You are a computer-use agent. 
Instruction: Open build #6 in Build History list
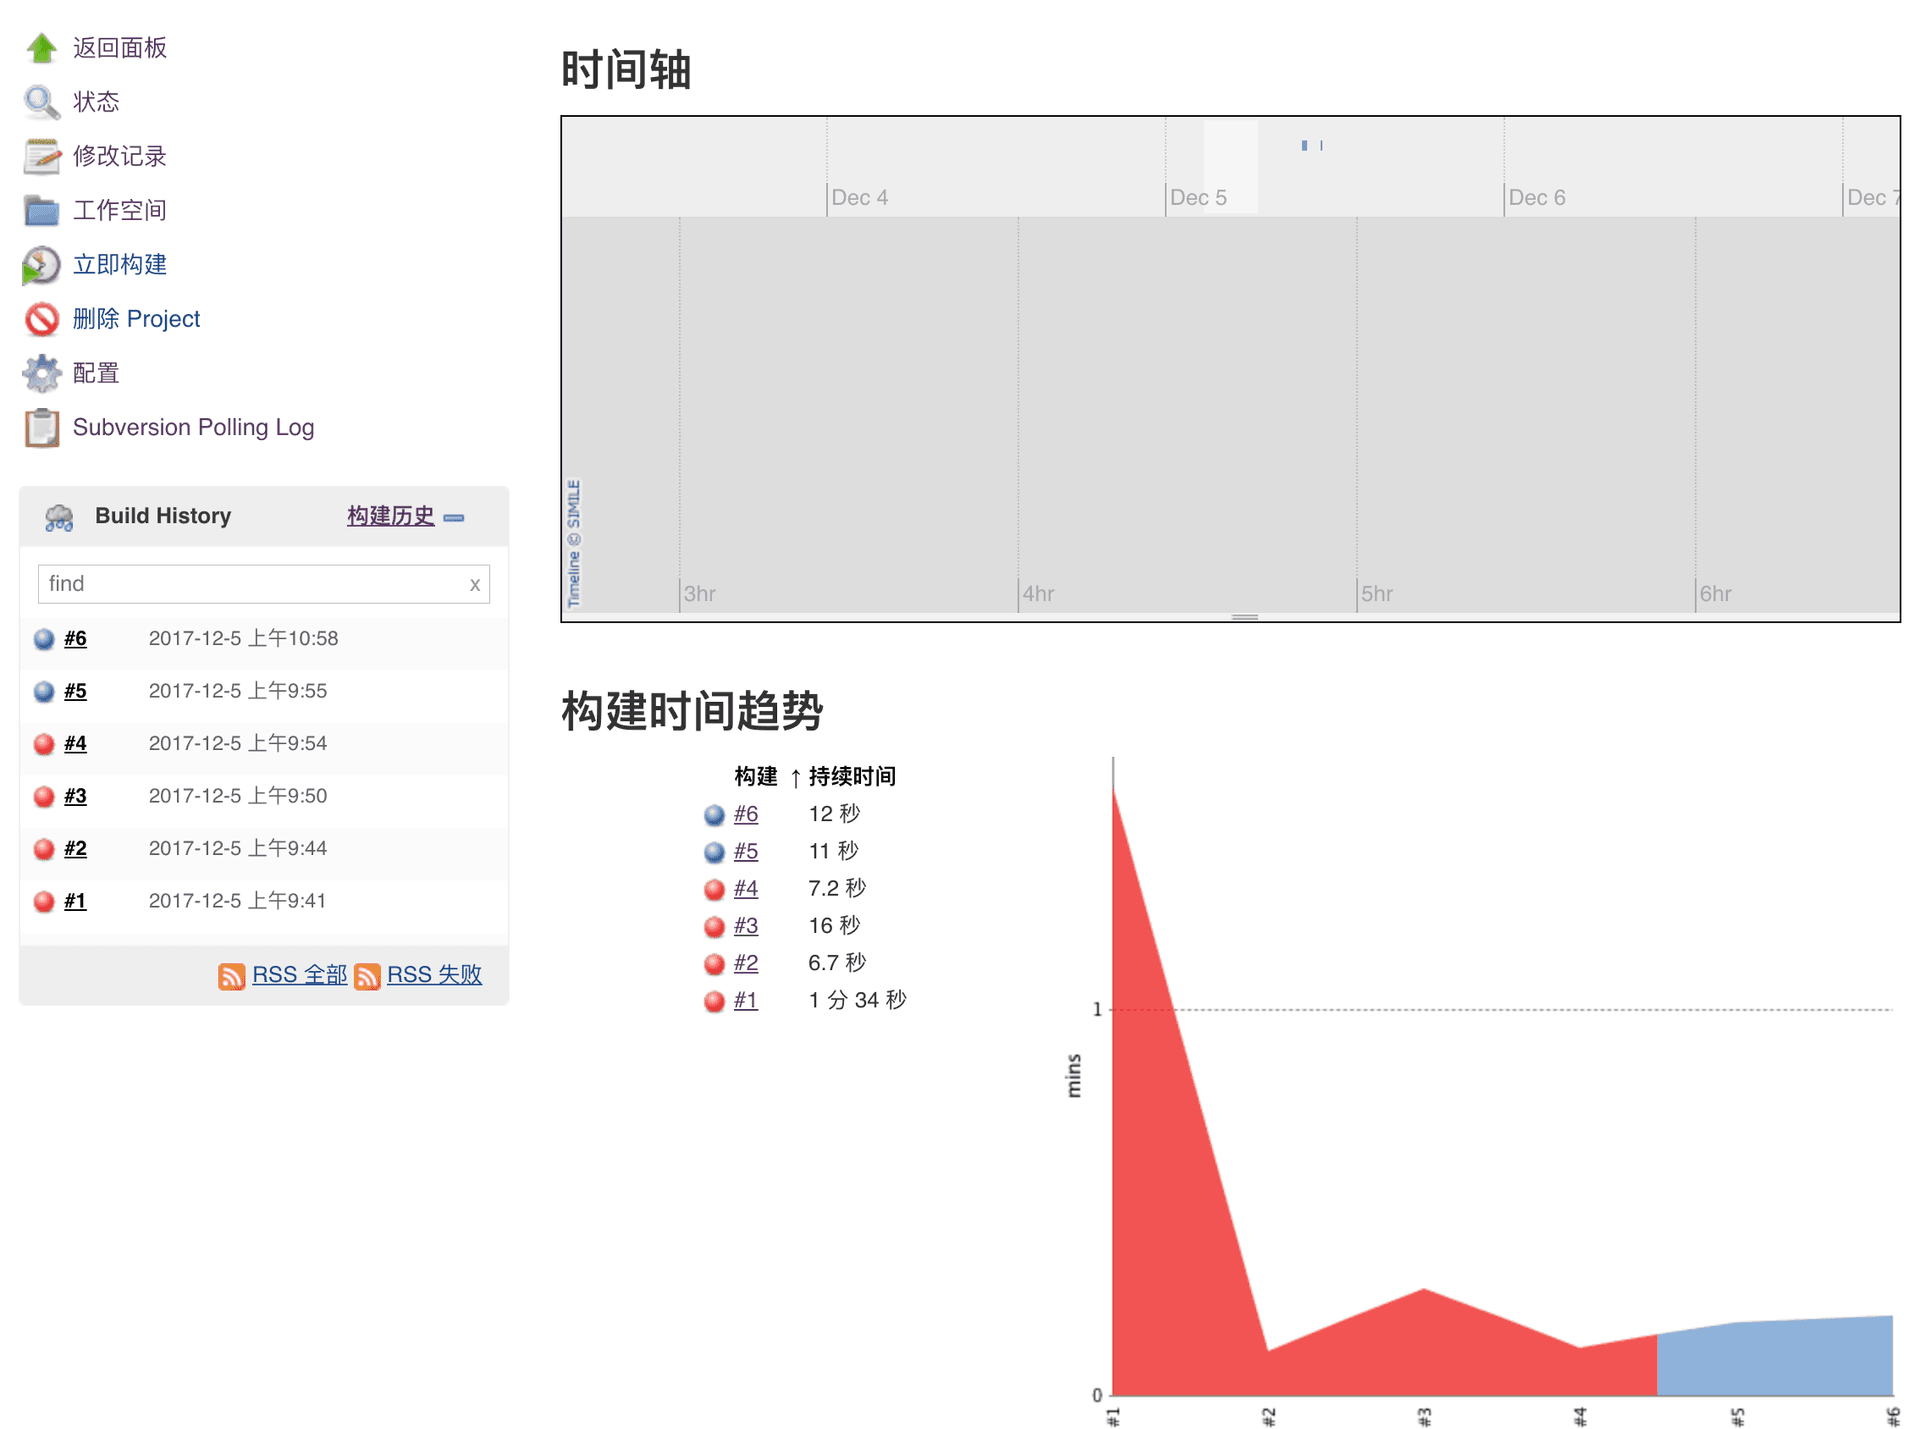75,639
